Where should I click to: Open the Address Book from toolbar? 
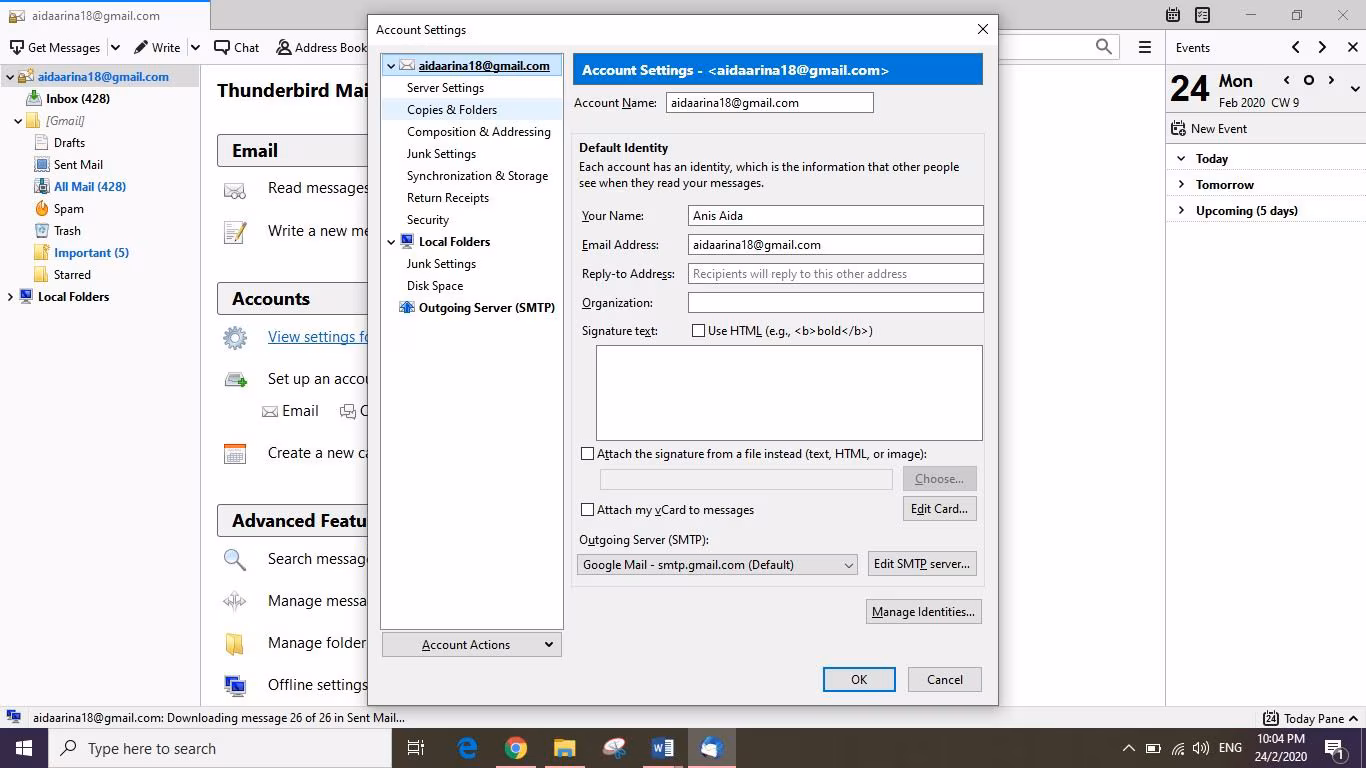click(x=321, y=47)
